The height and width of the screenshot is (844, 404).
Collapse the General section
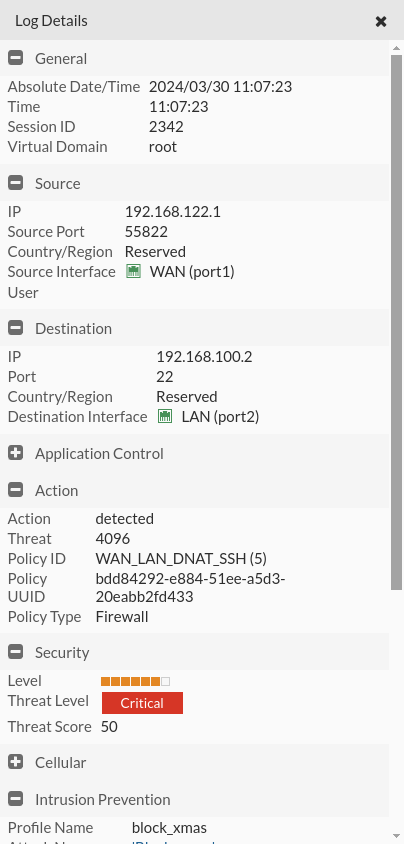(x=16, y=58)
